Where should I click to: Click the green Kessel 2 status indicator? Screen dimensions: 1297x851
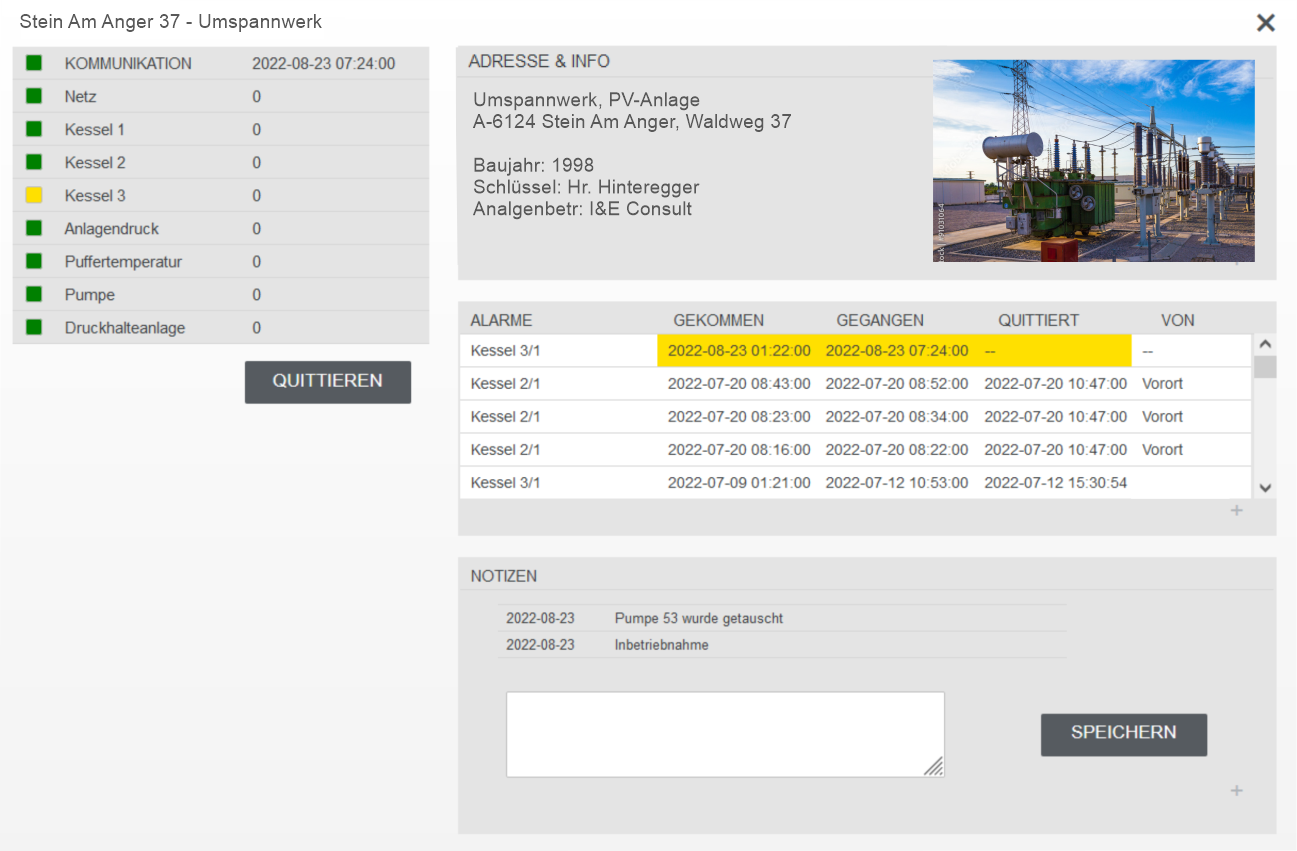(x=34, y=162)
